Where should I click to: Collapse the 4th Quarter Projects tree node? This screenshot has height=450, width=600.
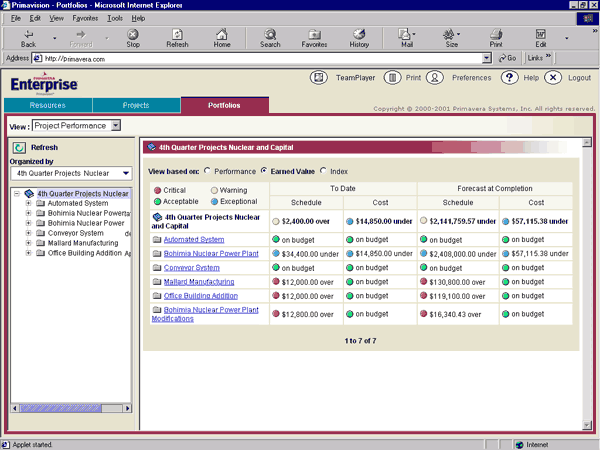click(16, 194)
